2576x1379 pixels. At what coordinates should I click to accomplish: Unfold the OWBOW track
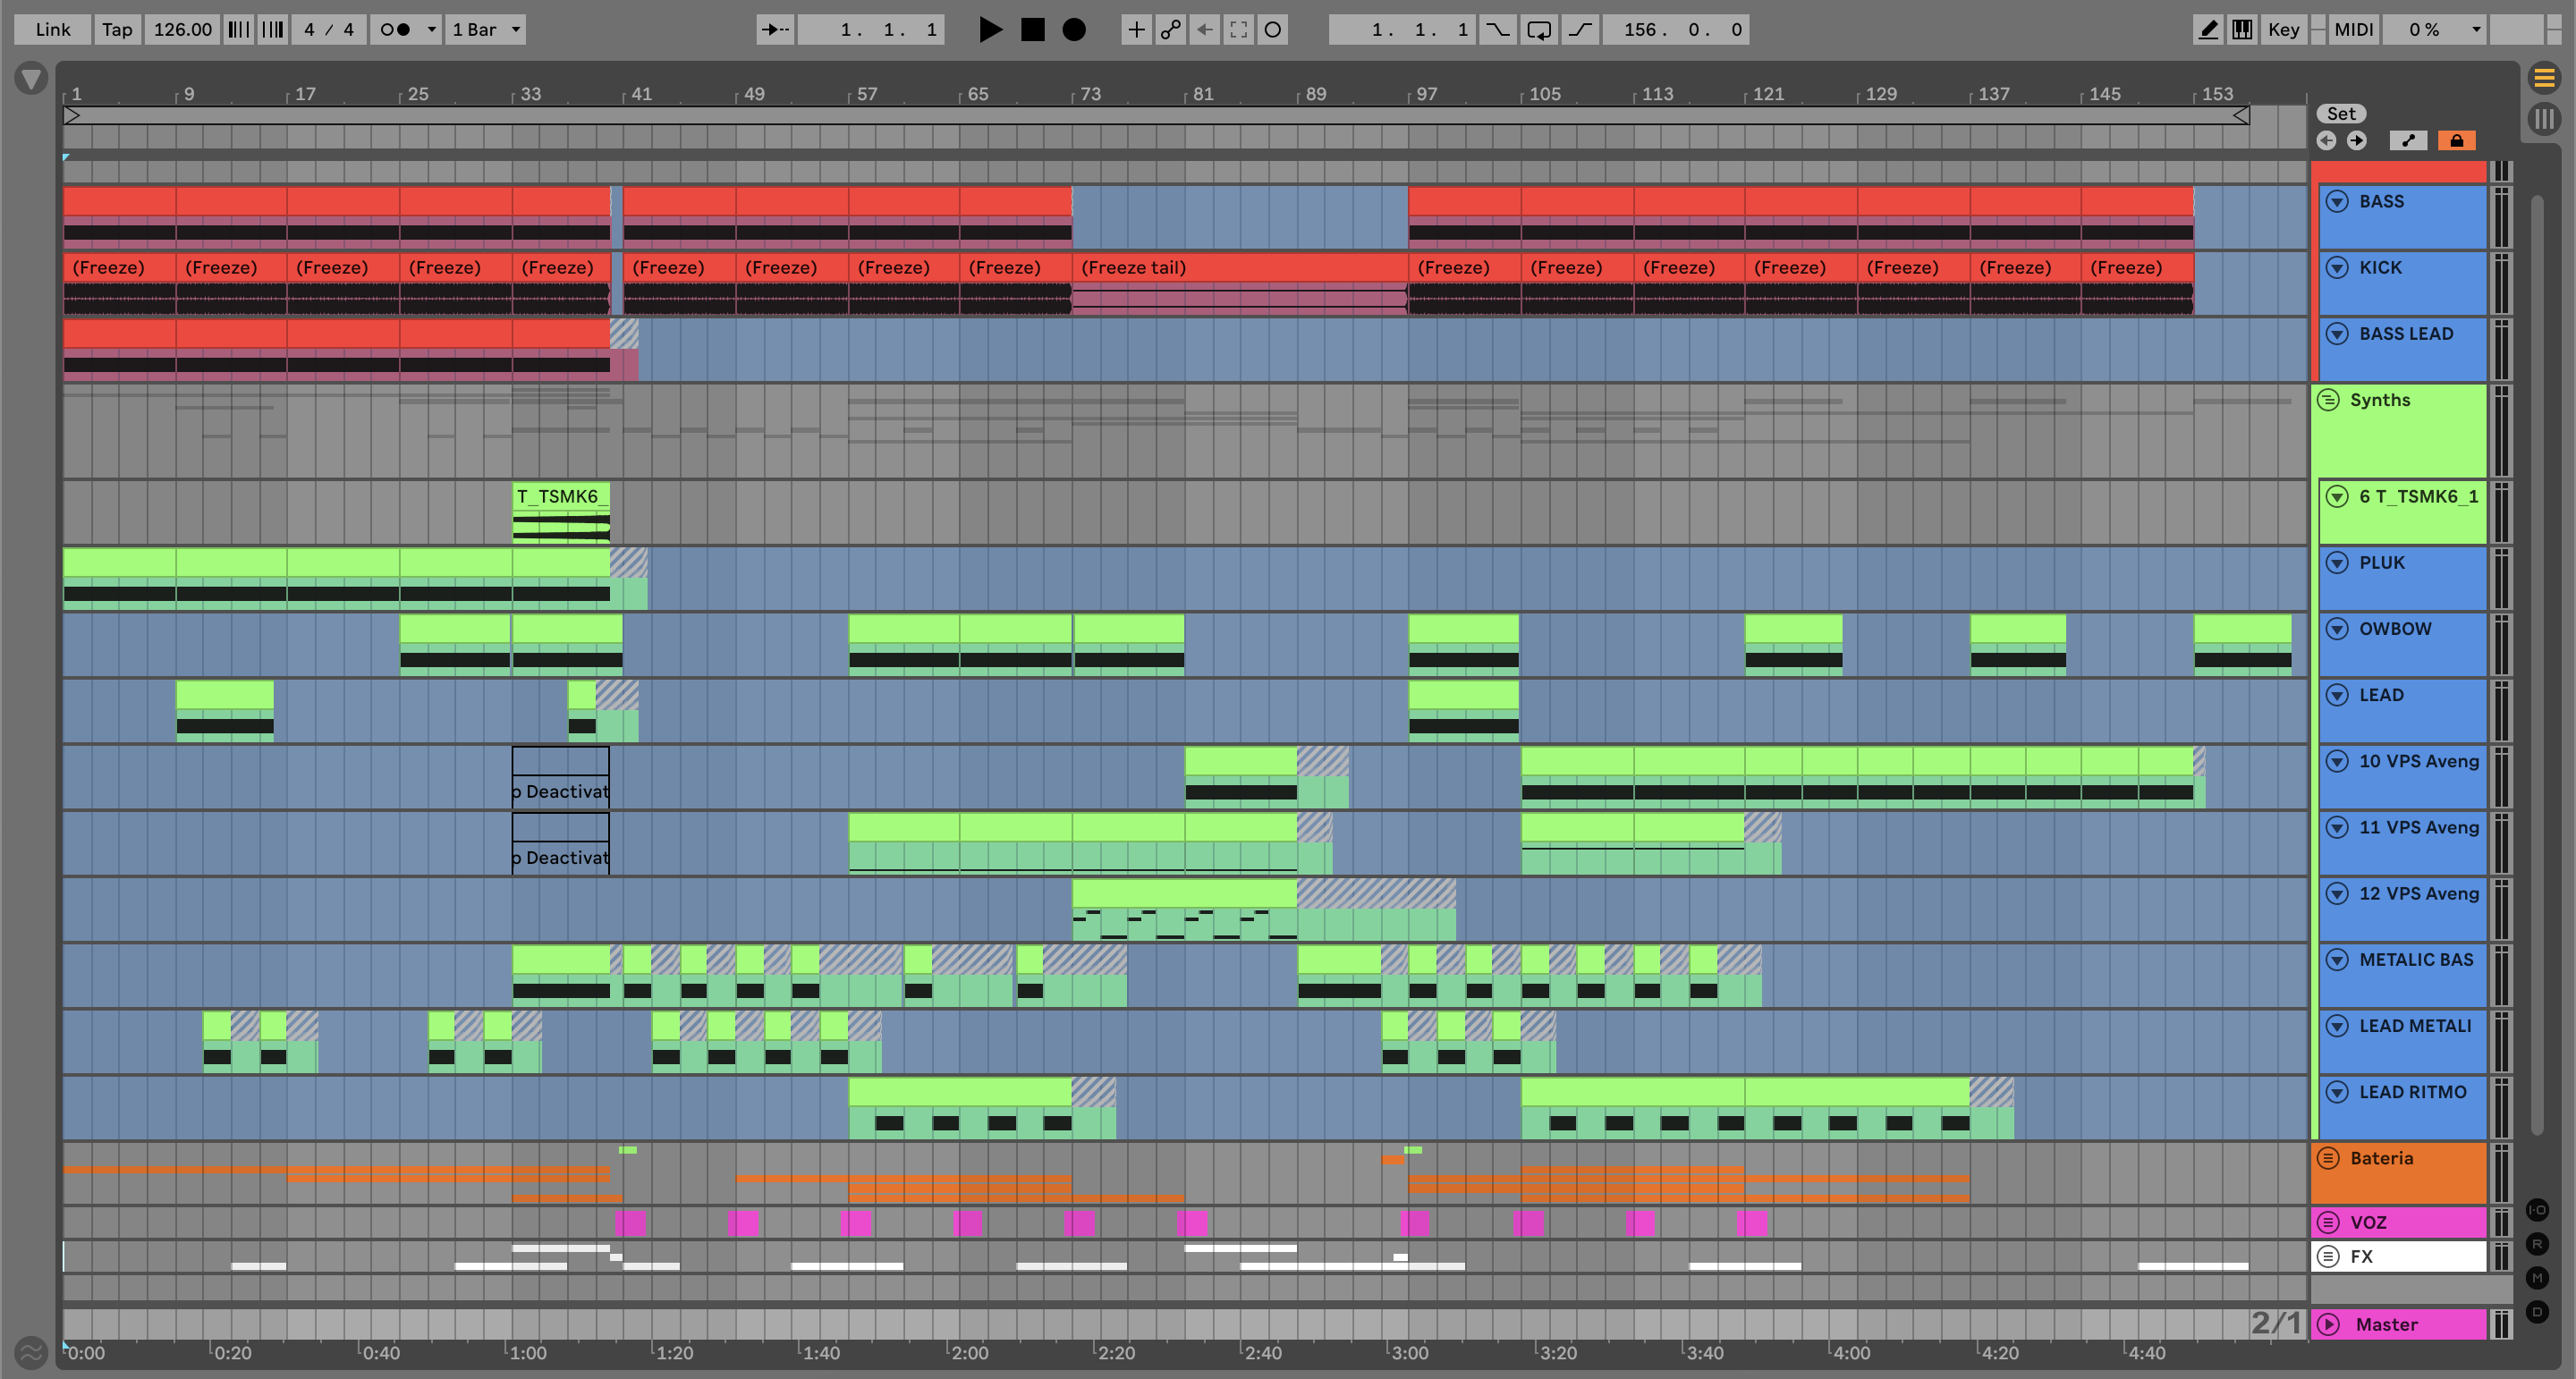tap(2337, 628)
